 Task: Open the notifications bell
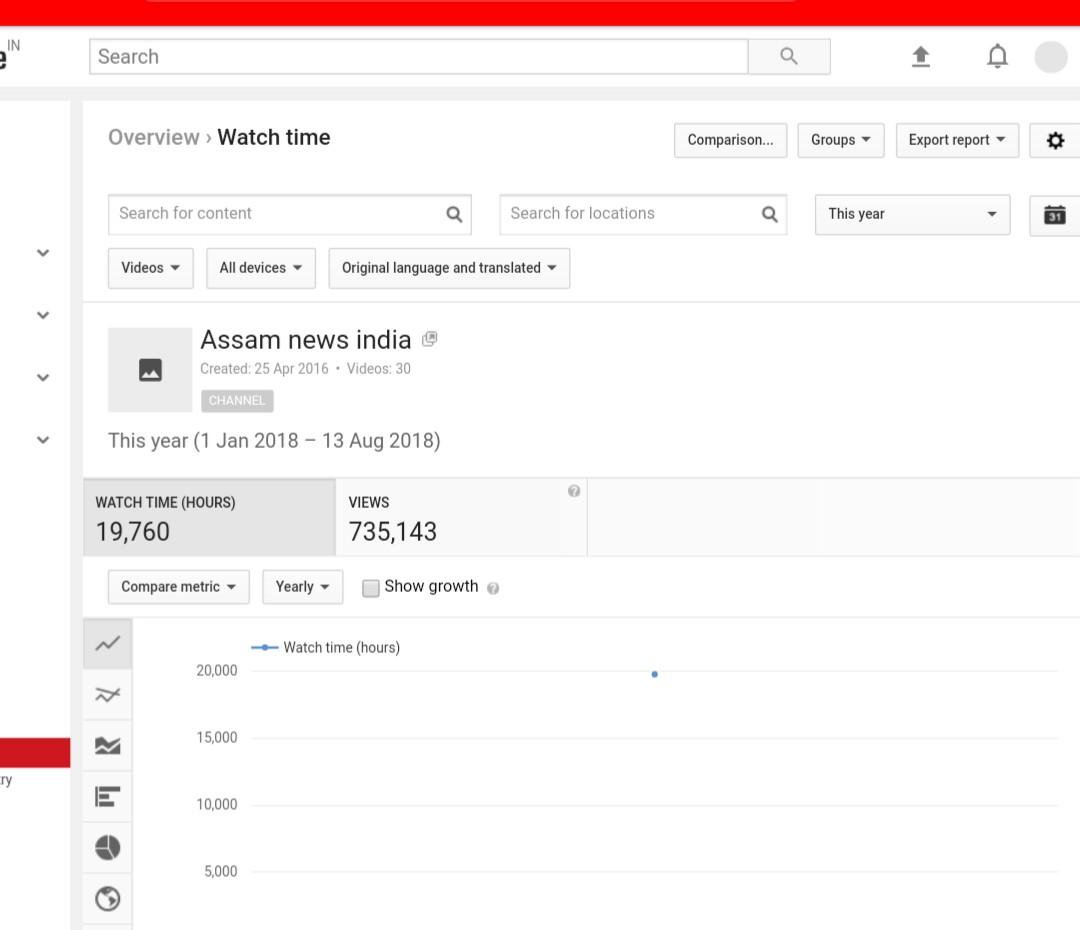[997, 56]
